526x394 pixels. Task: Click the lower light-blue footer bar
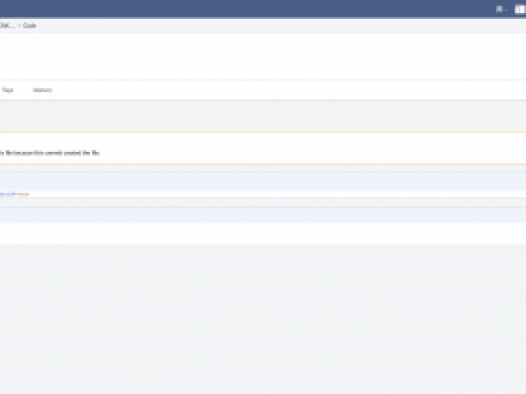tap(263, 215)
